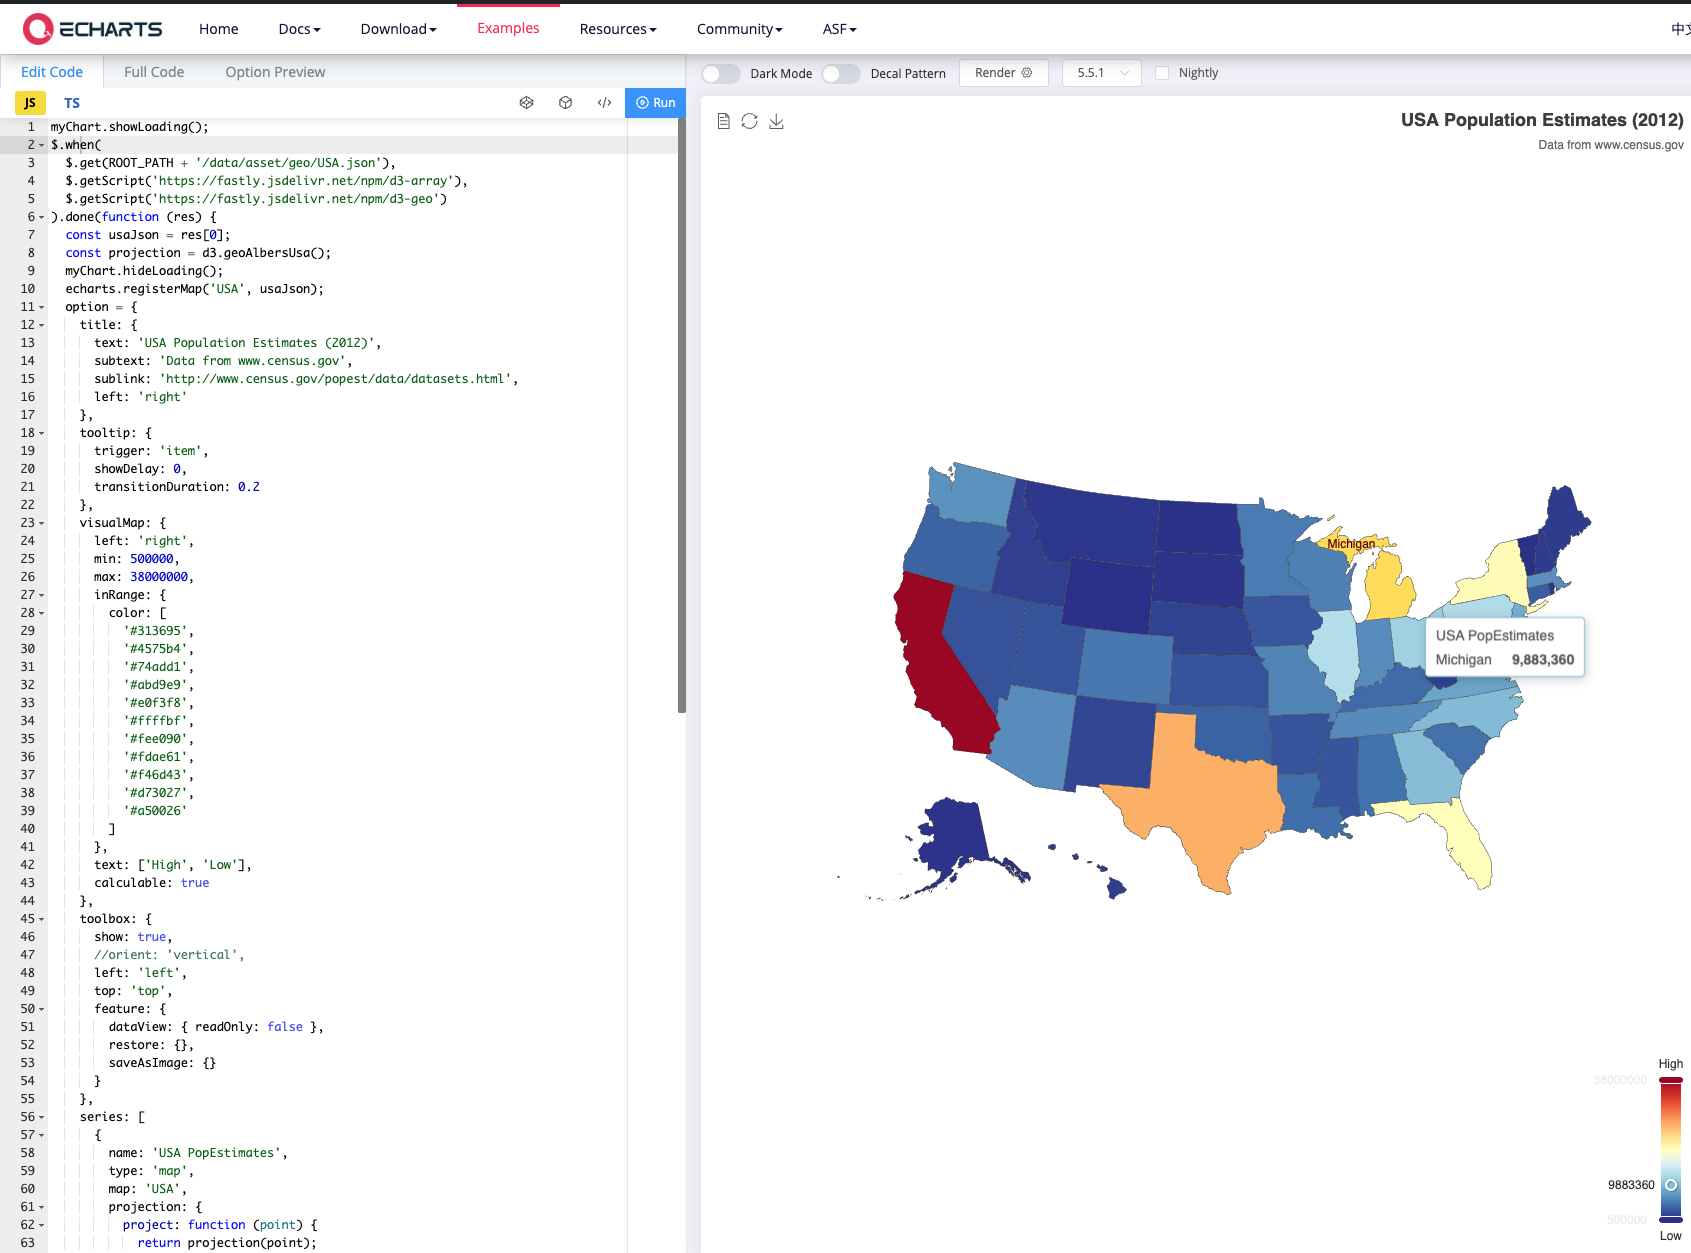The height and width of the screenshot is (1253, 1691).
Task: Click the code editor vertical scrollbar
Action: tap(682, 415)
